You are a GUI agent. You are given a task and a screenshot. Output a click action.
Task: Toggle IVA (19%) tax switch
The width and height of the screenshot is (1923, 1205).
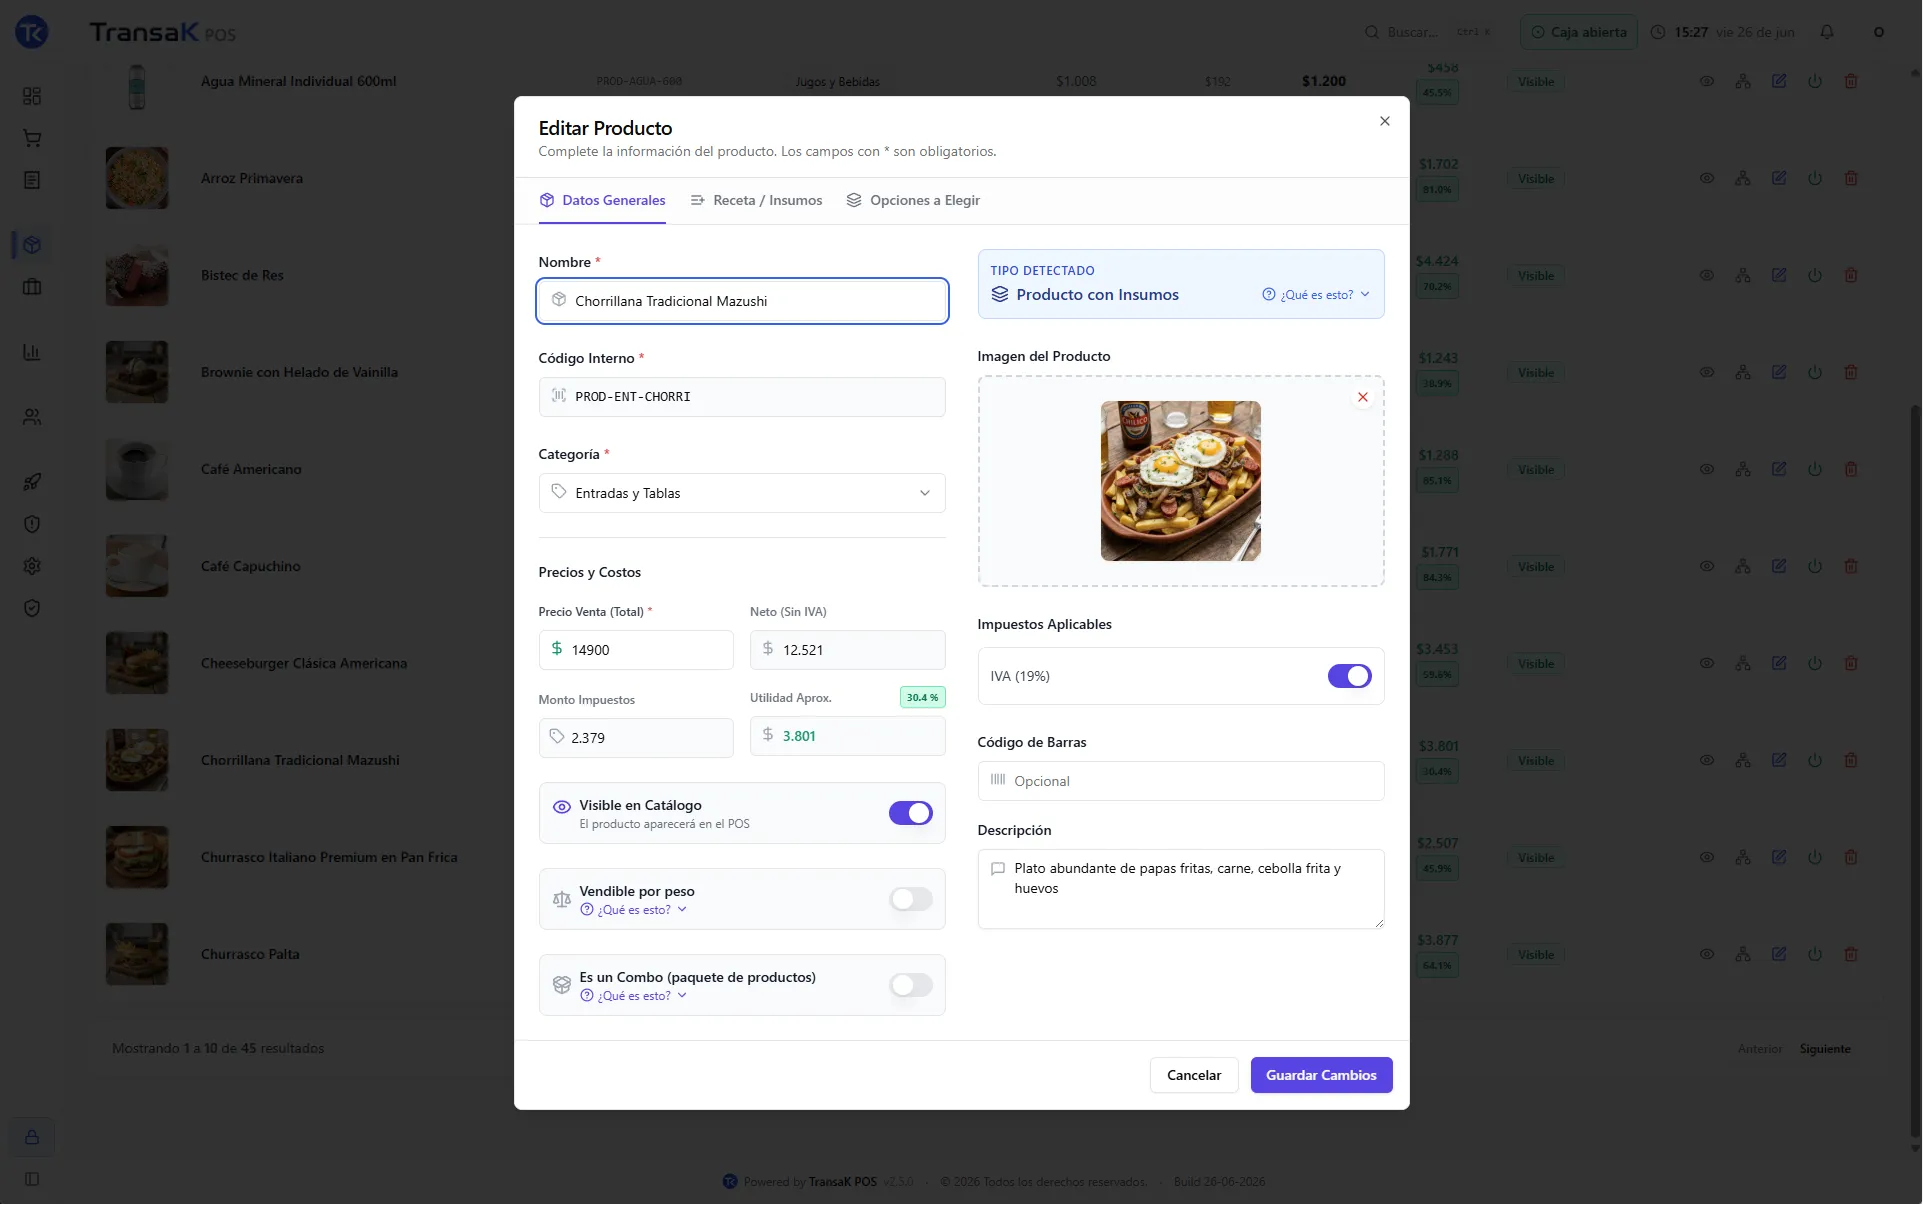pos(1349,676)
